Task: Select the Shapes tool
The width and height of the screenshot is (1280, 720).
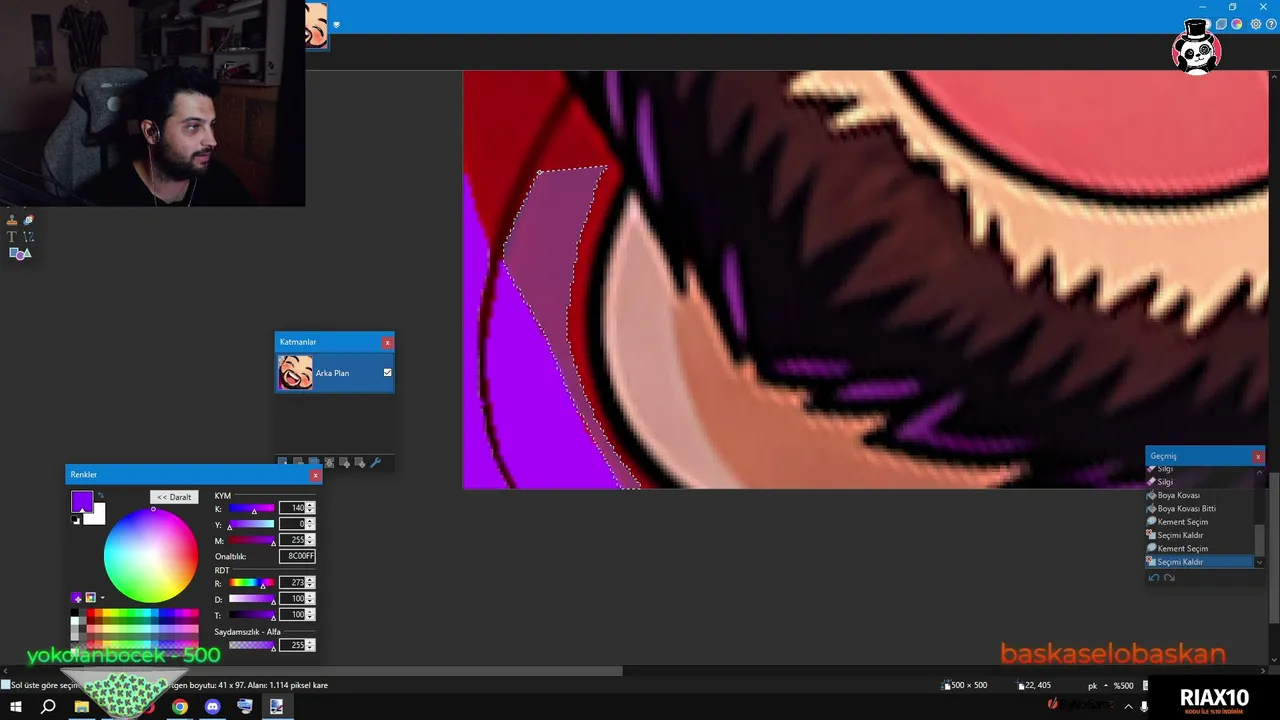Action: [20, 254]
